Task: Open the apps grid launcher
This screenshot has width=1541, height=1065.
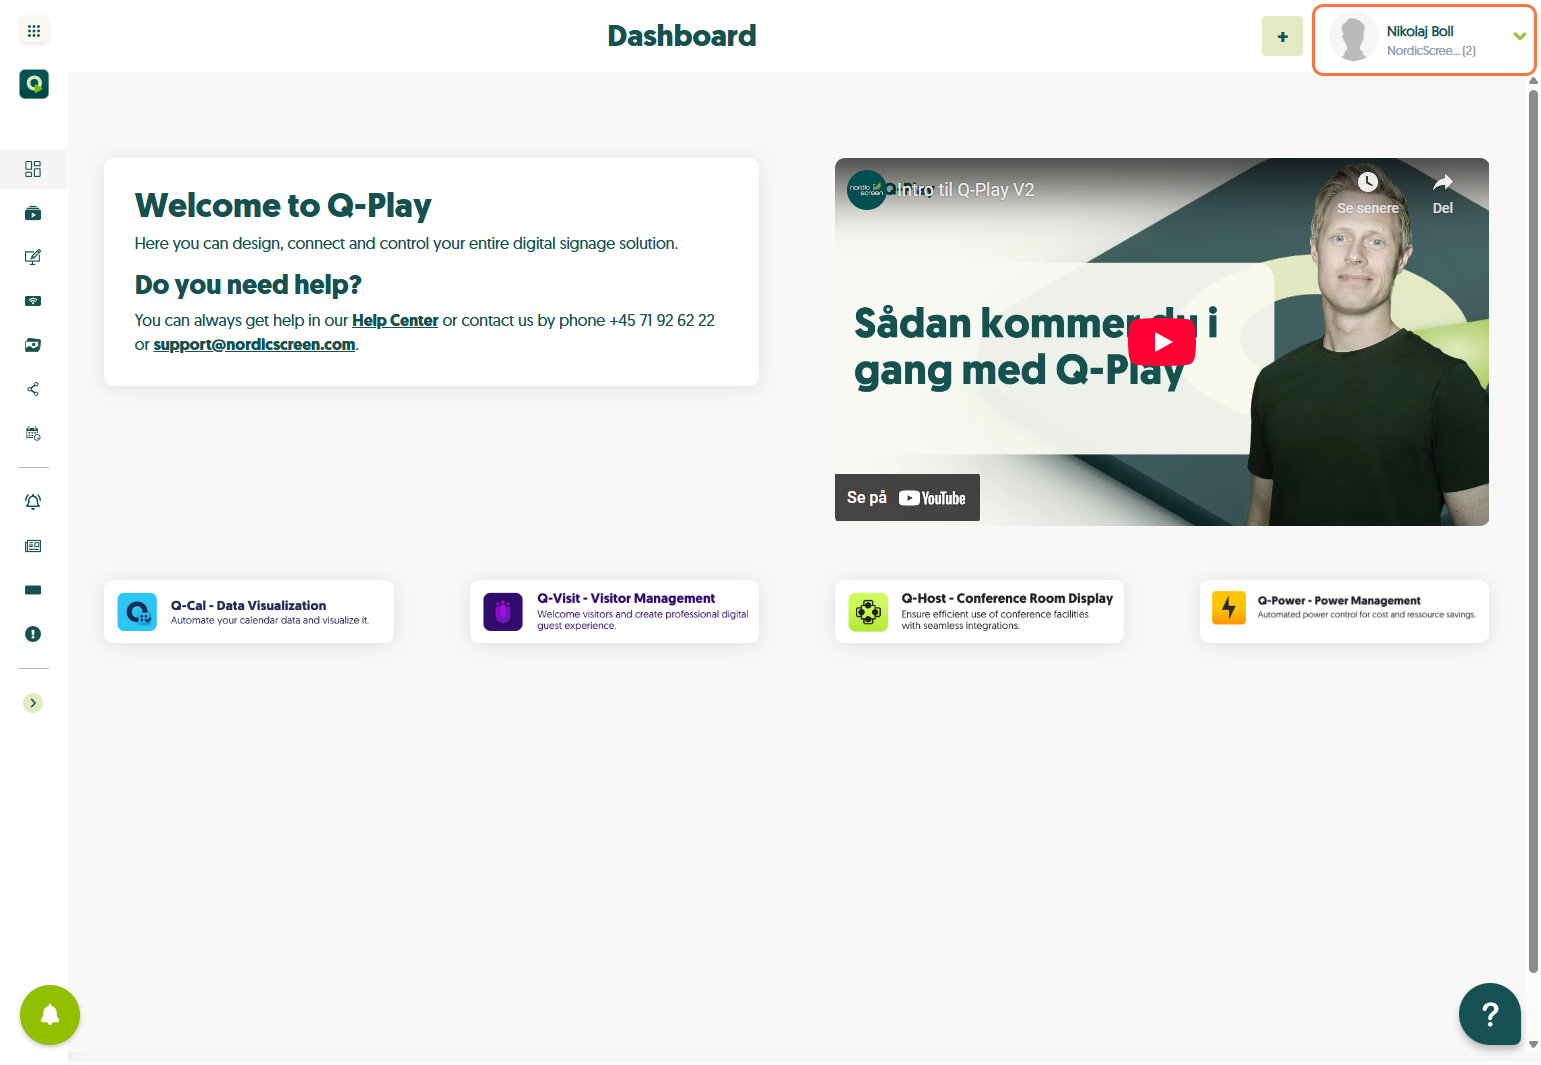Action: tap(34, 31)
